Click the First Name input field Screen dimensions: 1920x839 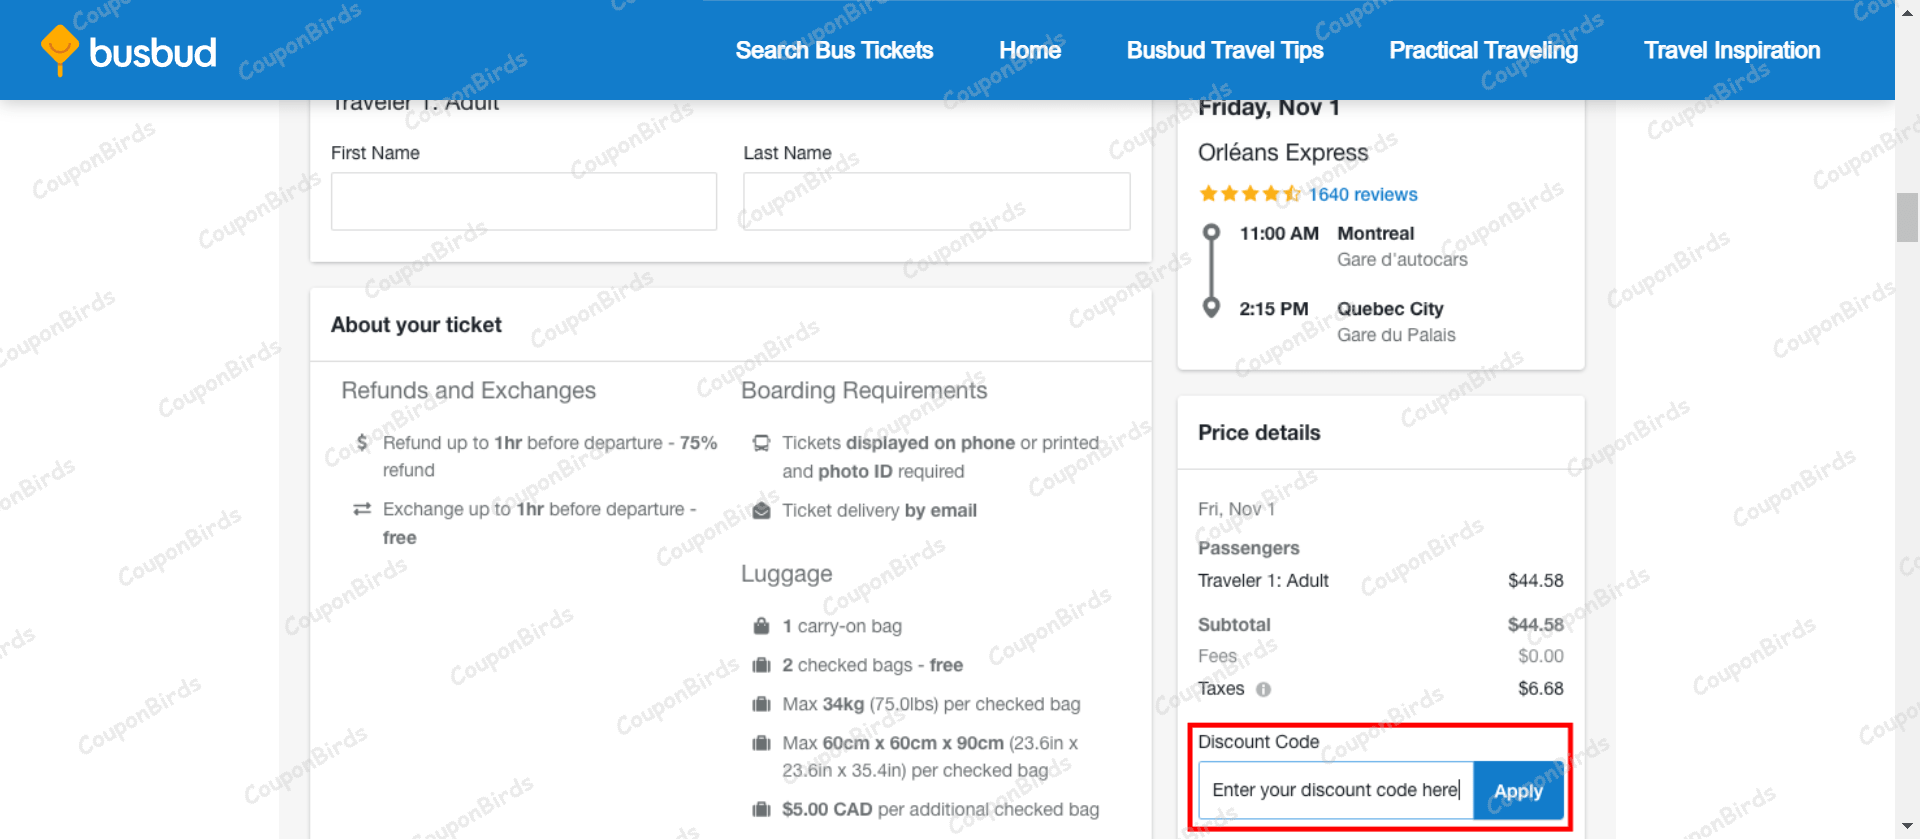pyautogui.click(x=523, y=201)
